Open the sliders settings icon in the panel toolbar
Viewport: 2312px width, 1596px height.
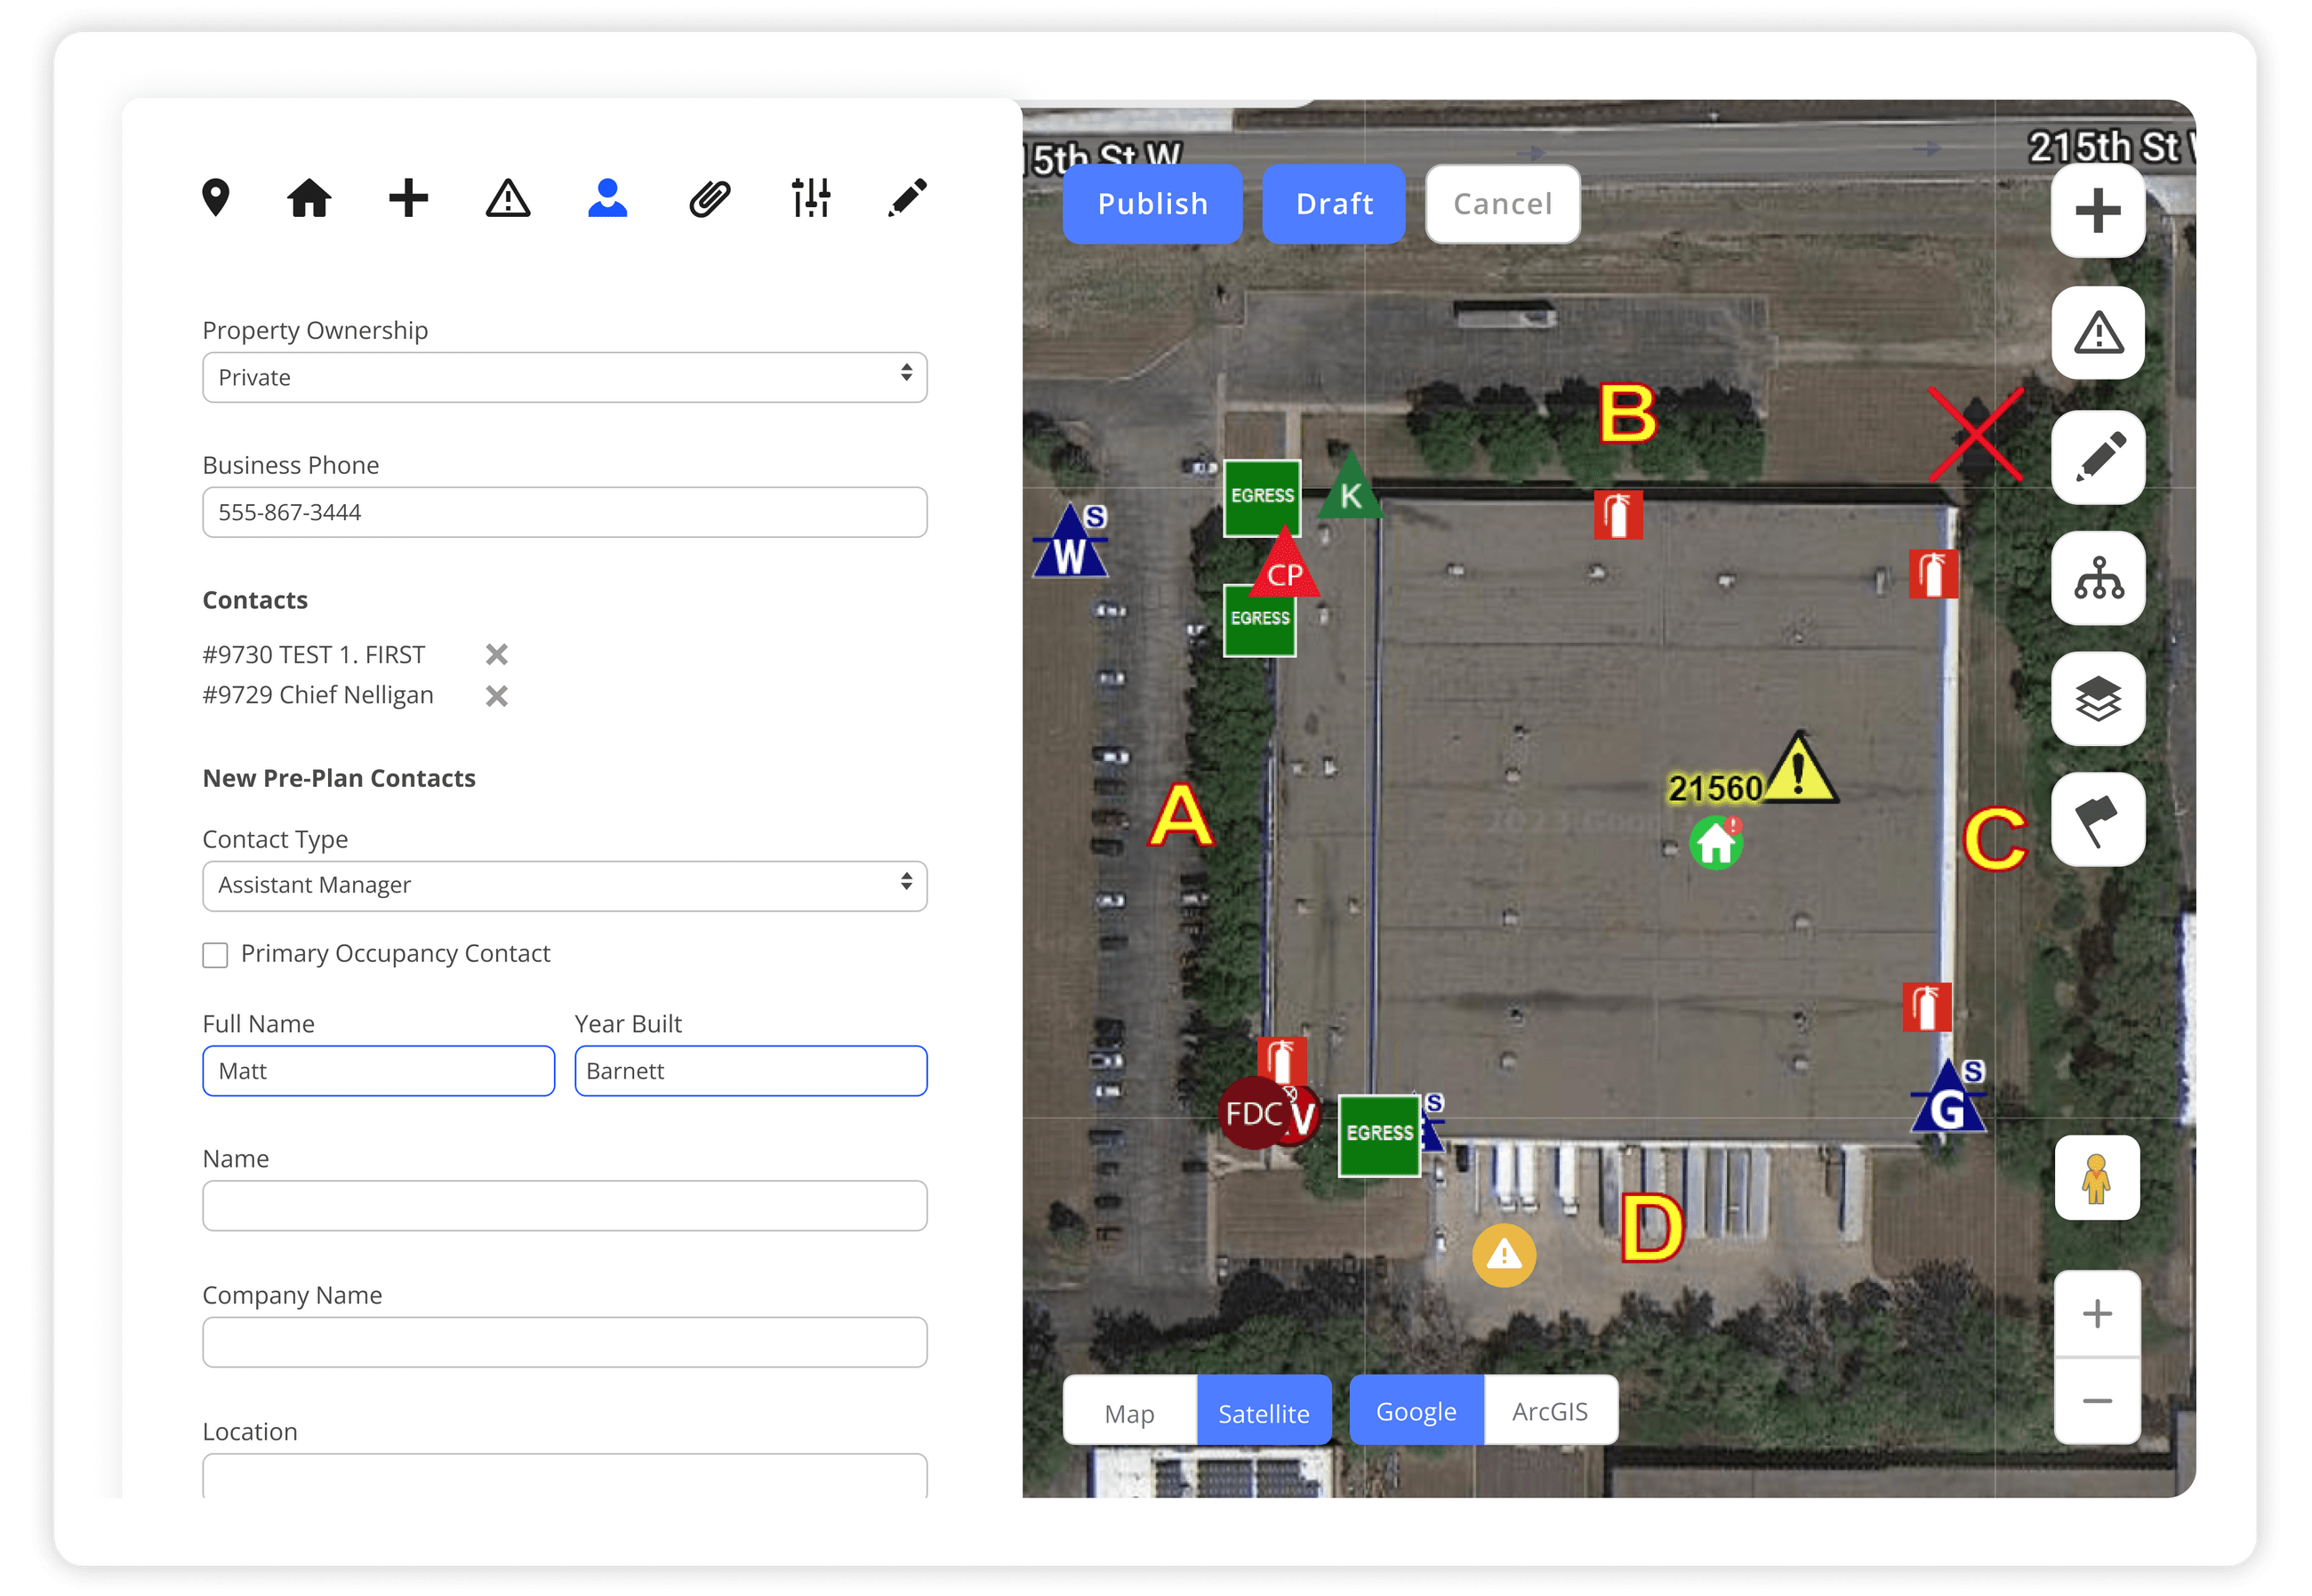(x=811, y=199)
